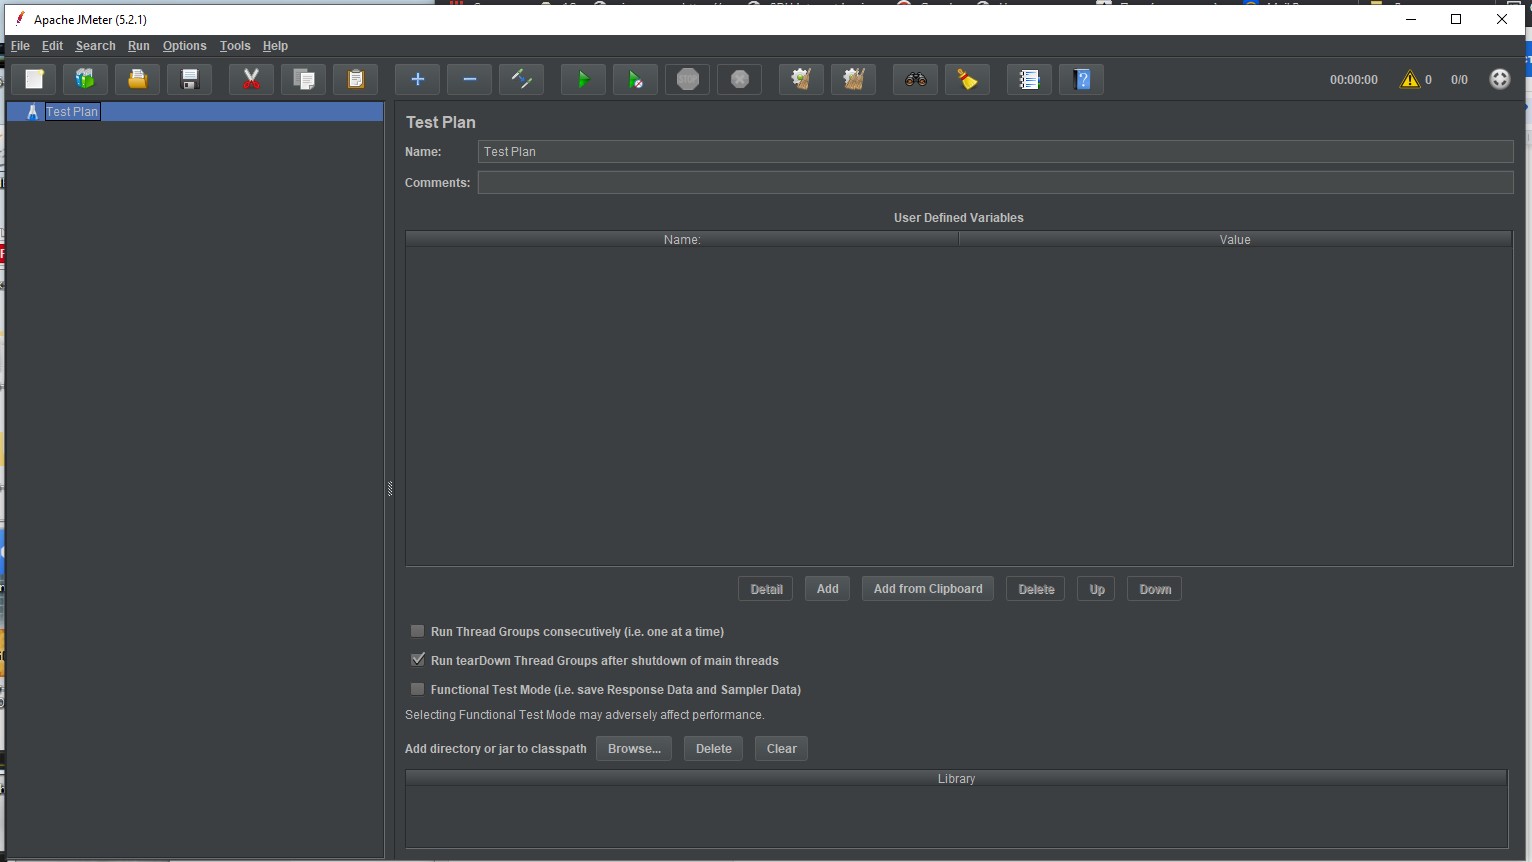Open the Templates icon in toolbar
This screenshot has width=1532, height=862.
tap(85, 80)
